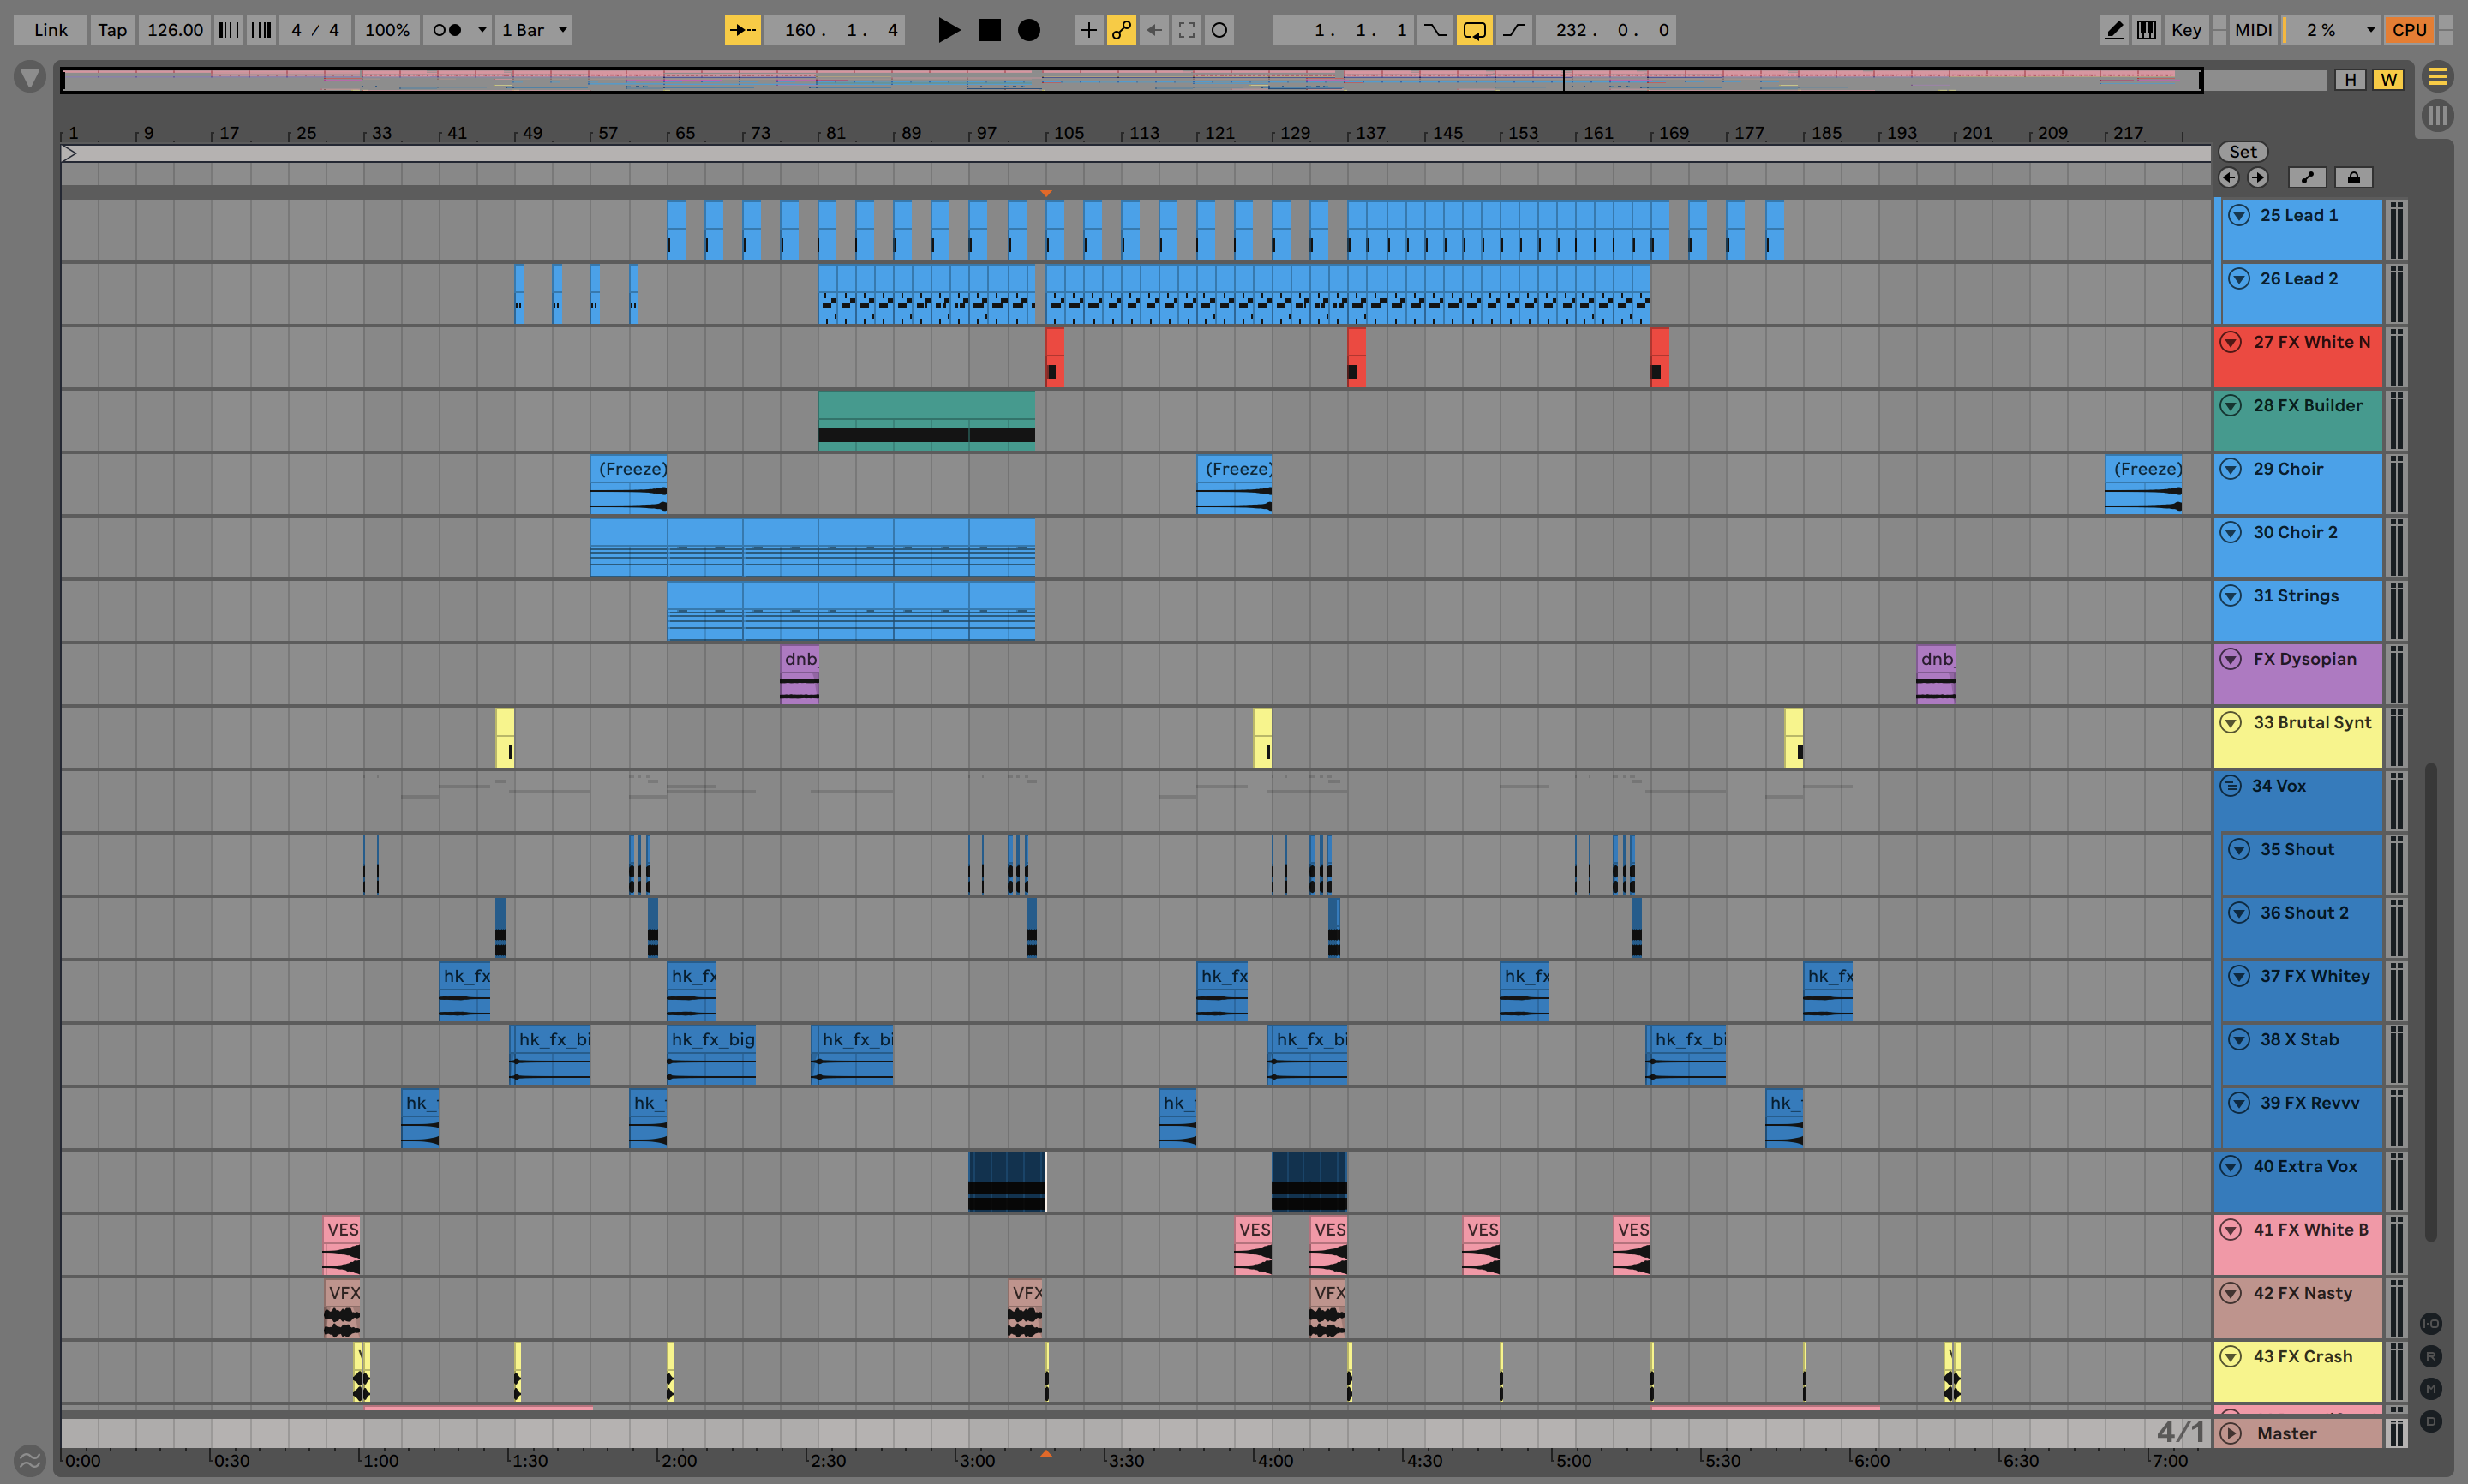Arm the Arrangement Record button
This screenshot has width=2468, height=1484.
(1028, 30)
